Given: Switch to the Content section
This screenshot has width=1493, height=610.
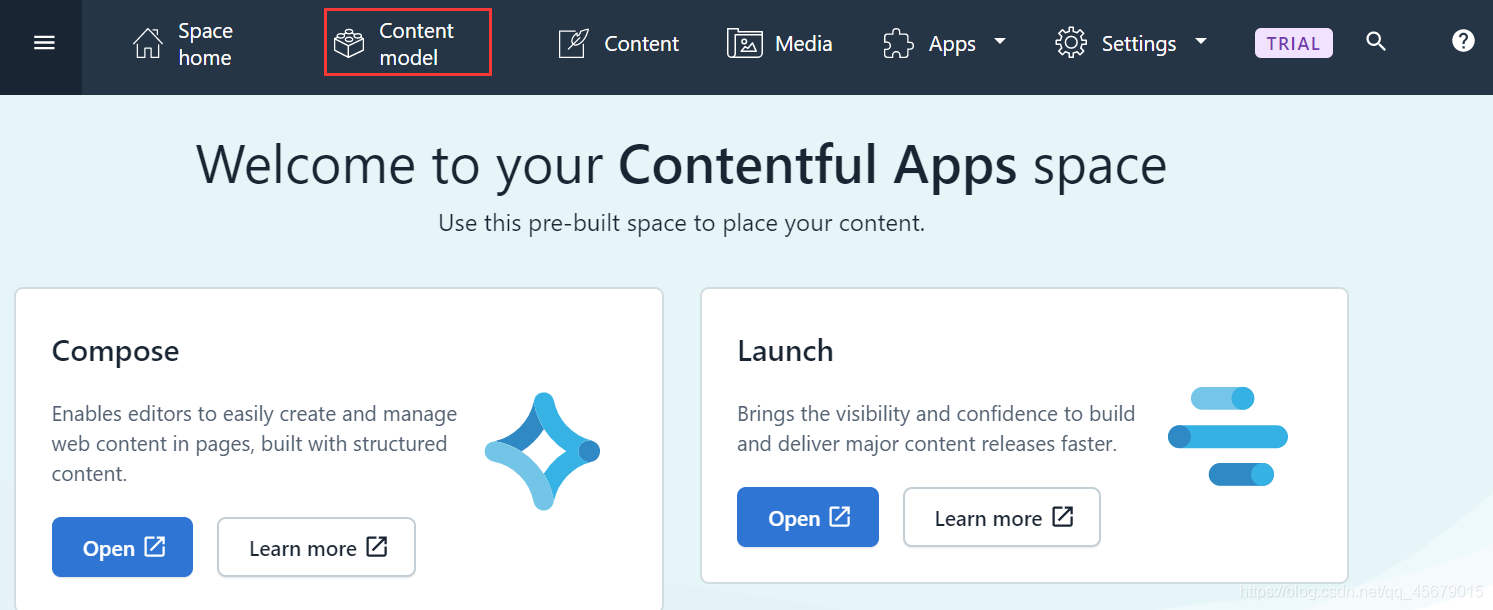Looking at the screenshot, I should [618, 44].
